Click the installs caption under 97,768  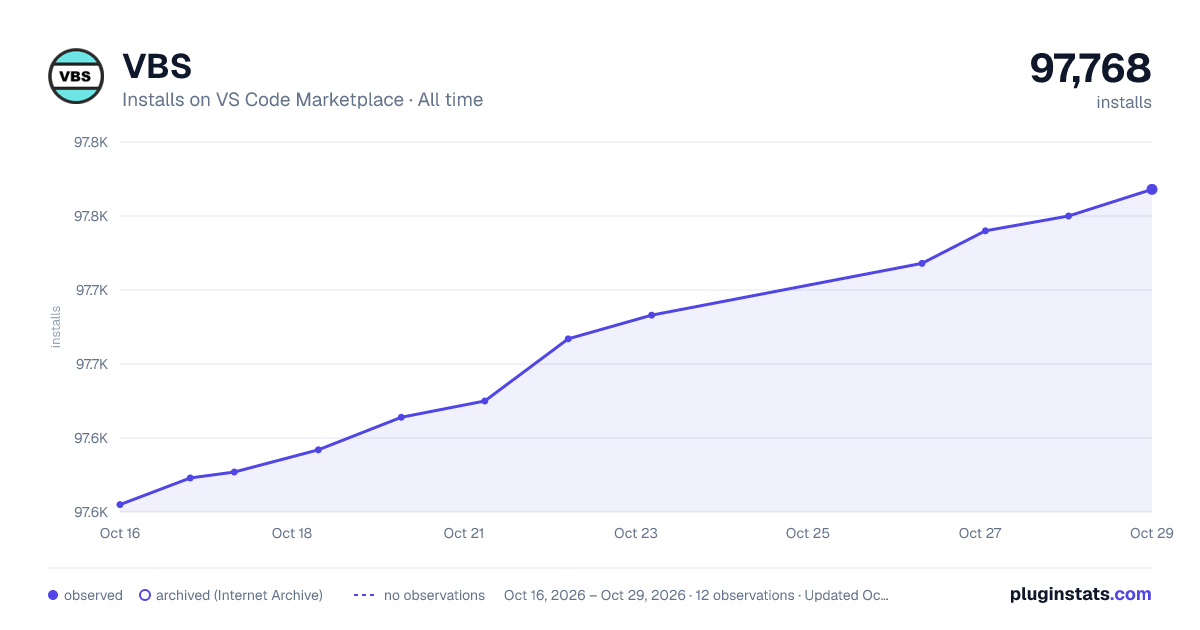[x=1124, y=102]
